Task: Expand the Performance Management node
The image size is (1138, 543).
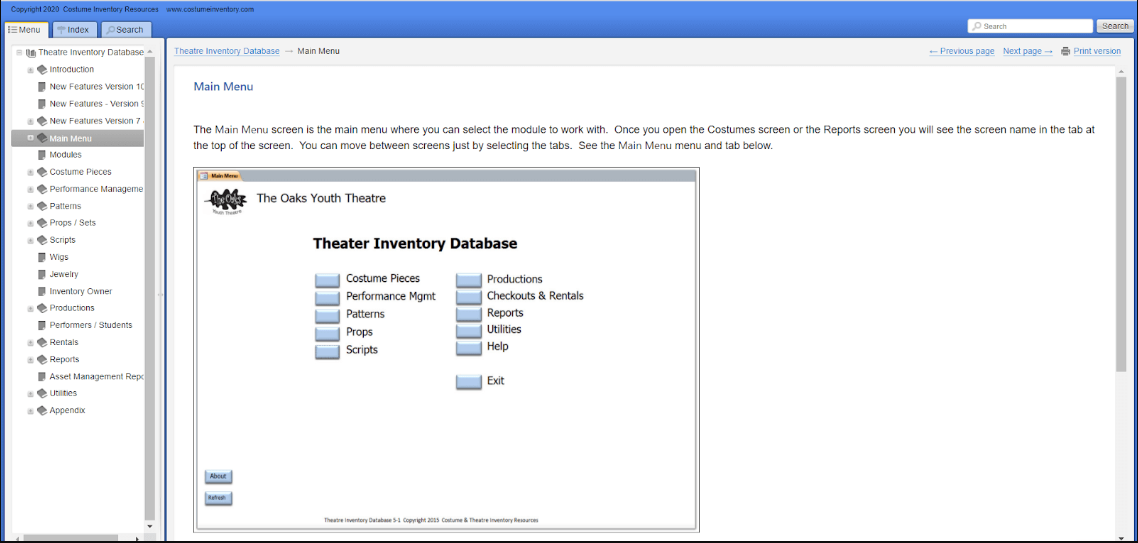Action: (30, 189)
